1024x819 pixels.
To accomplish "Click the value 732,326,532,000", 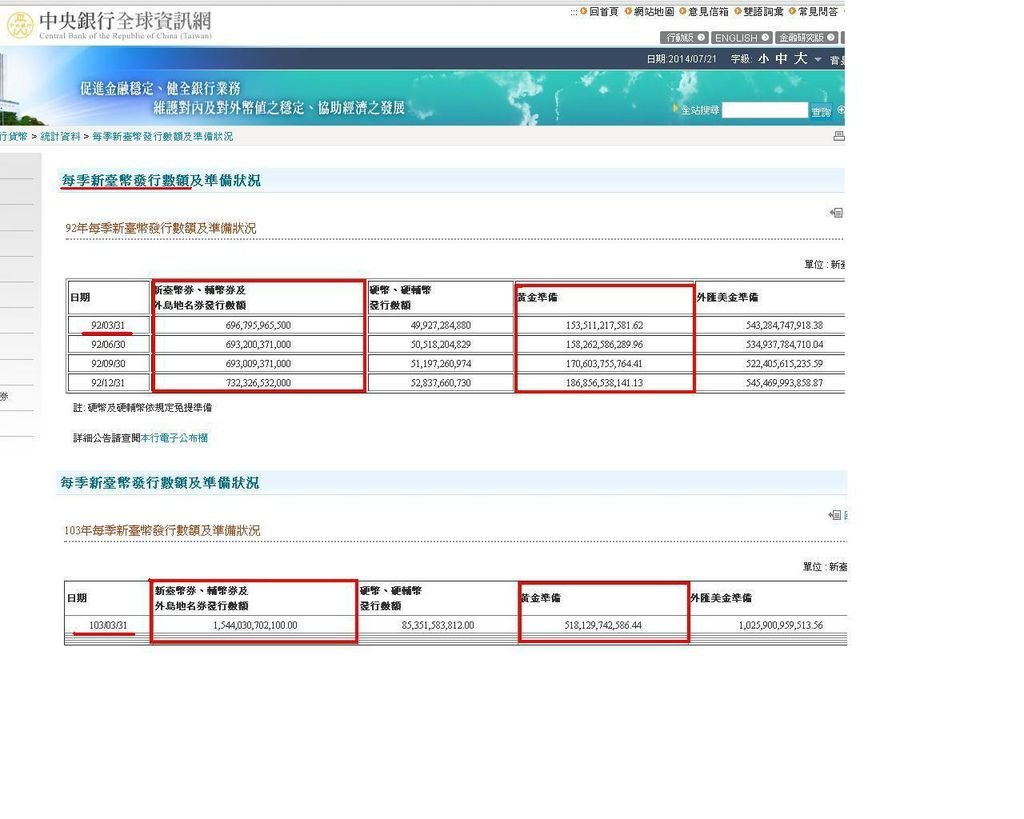I will [x=258, y=383].
